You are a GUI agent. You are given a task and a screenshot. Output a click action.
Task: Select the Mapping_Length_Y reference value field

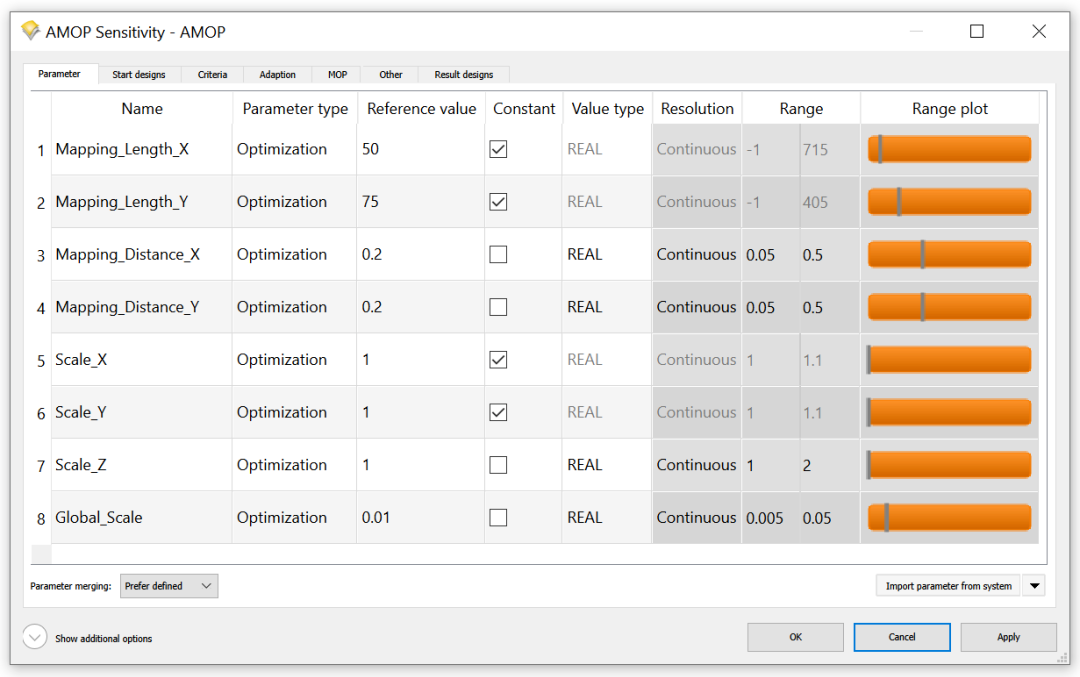coord(420,202)
